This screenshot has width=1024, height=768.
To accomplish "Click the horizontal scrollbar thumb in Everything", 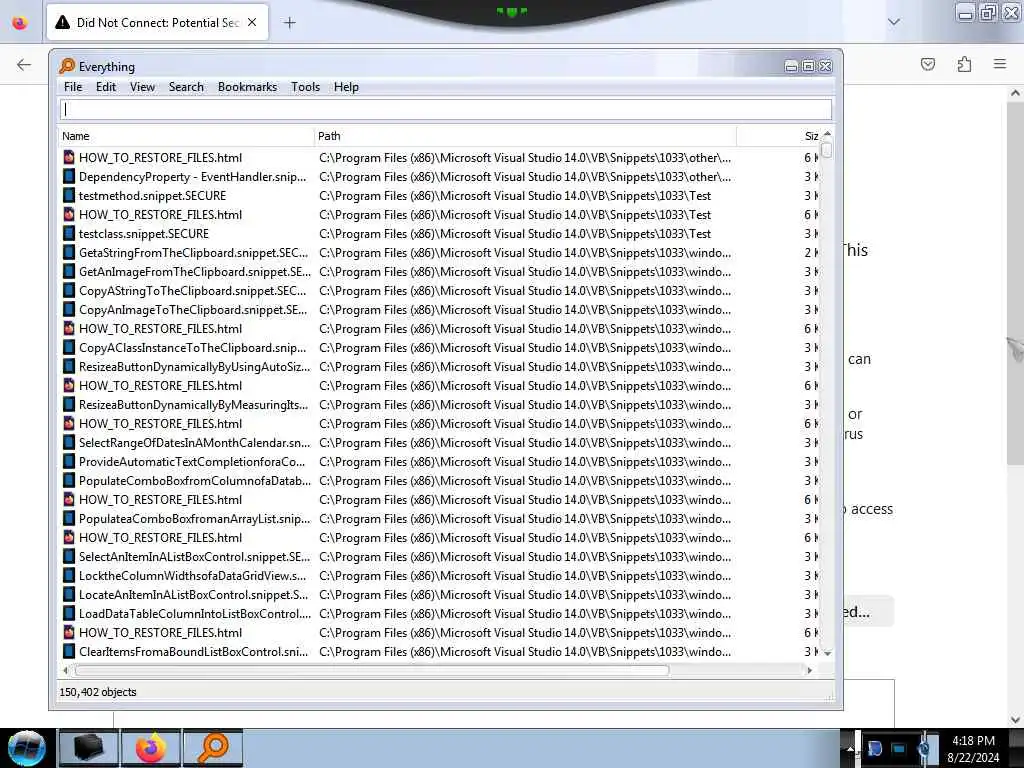I will tap(372, 670).
